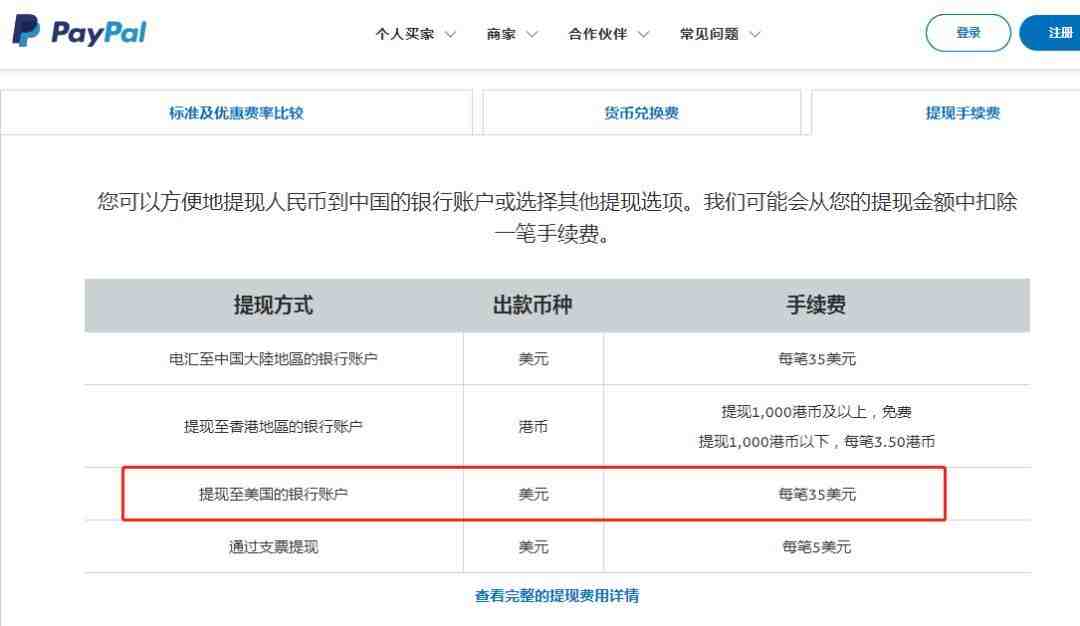Click the 电汇至中国大陆地区的银行账户 cell
The height and width of the screenshot is (626, 1080).
click(273, 359)
